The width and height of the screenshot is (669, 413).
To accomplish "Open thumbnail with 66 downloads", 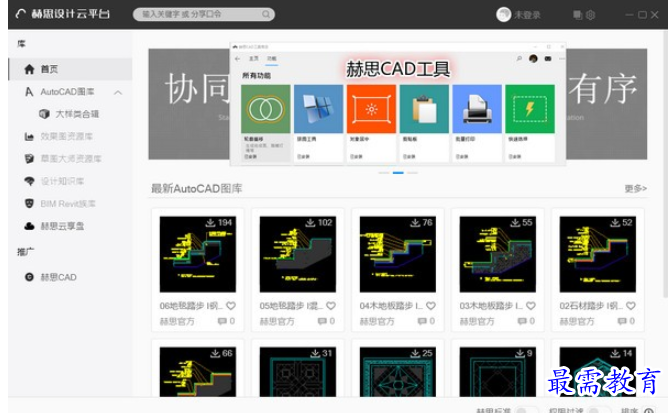I will [198, 372].
